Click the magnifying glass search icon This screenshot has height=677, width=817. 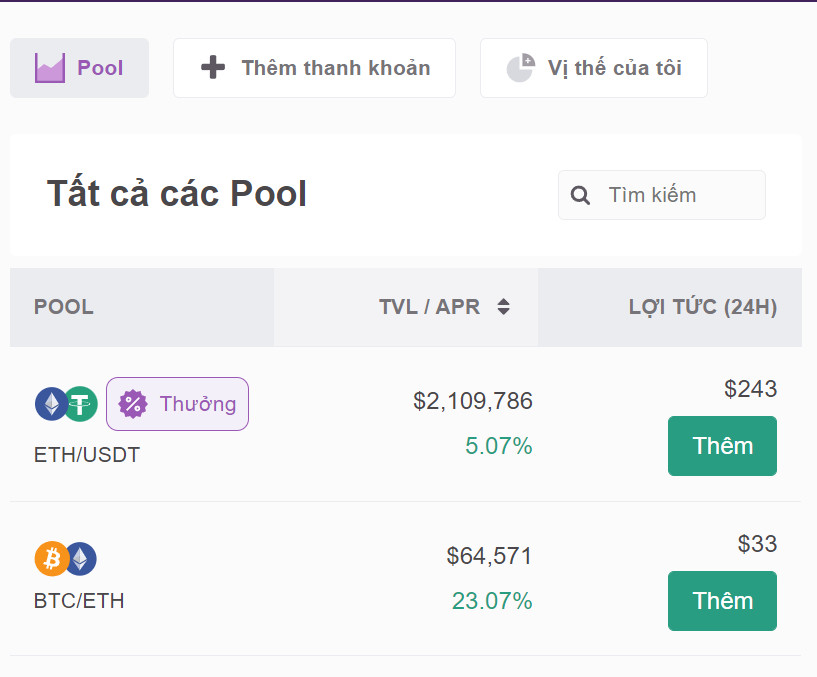pyautogui.click(x=580, y=195)
